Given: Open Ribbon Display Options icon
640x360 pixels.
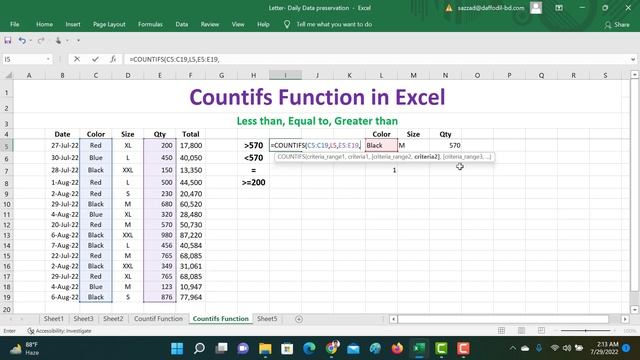Looking at the screenshot, I should pyautogui.click(x=559, y=8).
